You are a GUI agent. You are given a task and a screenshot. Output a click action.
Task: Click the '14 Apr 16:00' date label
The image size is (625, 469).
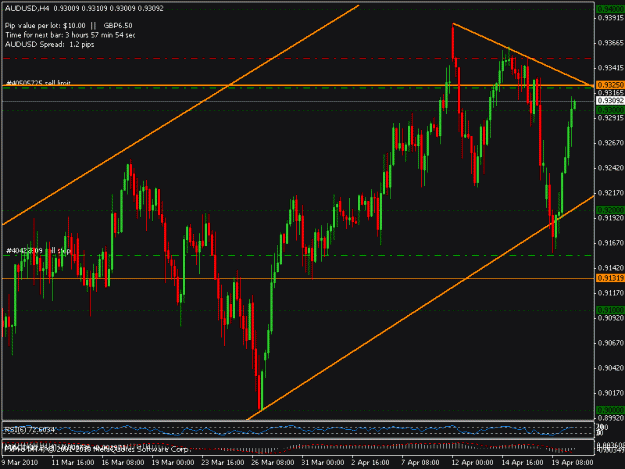[522, 463]
